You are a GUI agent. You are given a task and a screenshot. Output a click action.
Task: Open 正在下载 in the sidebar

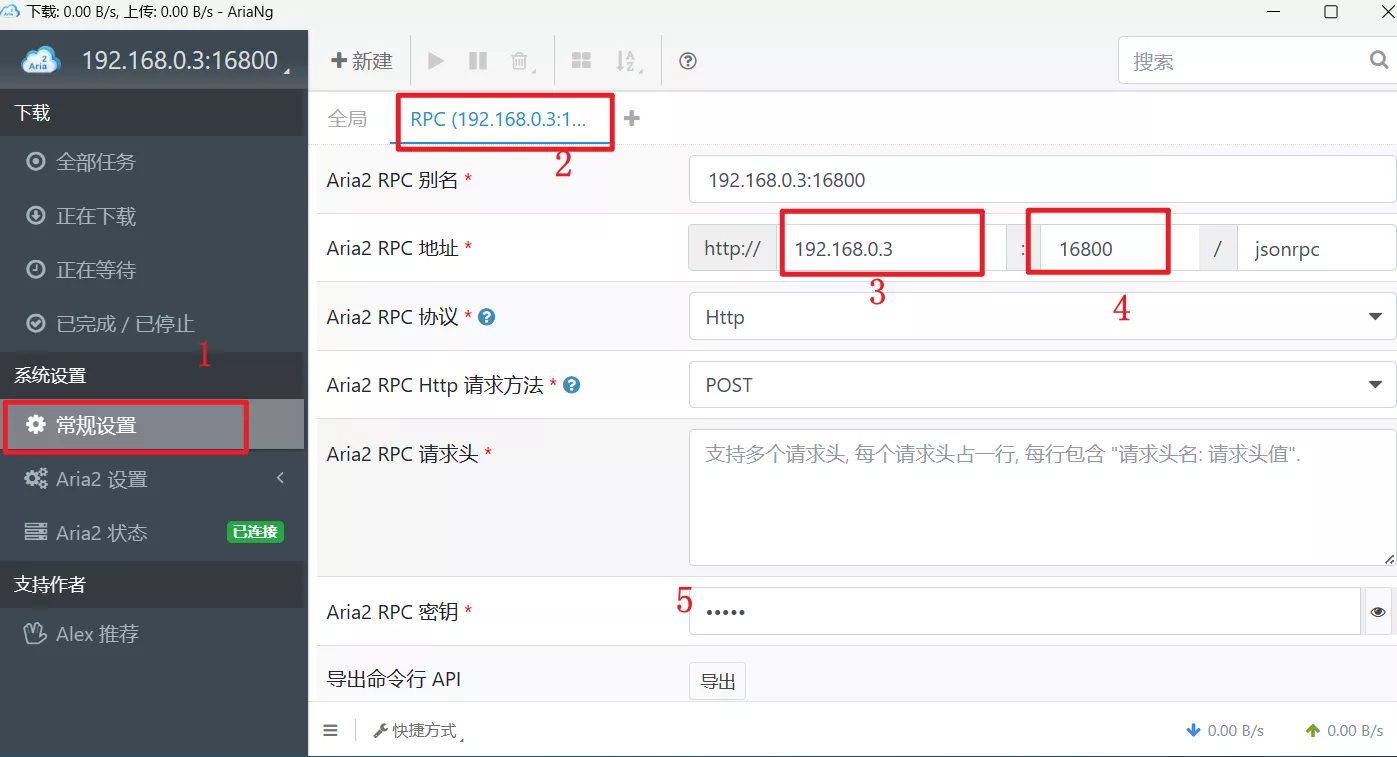click(152, 216)
